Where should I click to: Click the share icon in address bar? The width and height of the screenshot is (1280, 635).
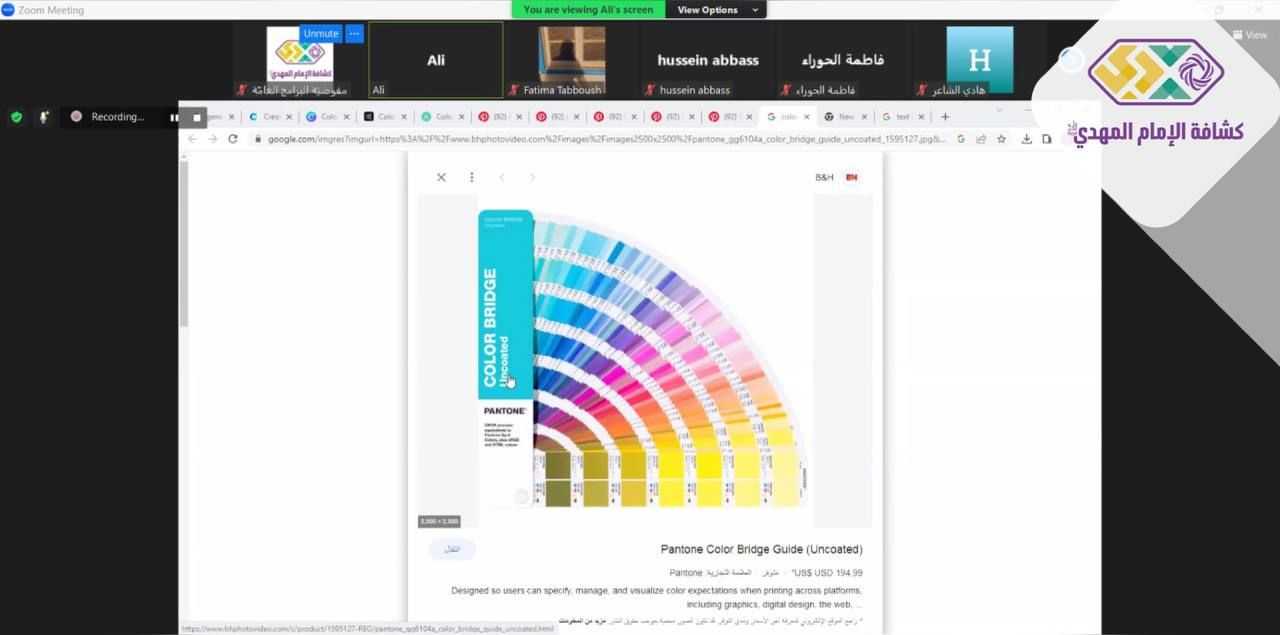(981, 139)
